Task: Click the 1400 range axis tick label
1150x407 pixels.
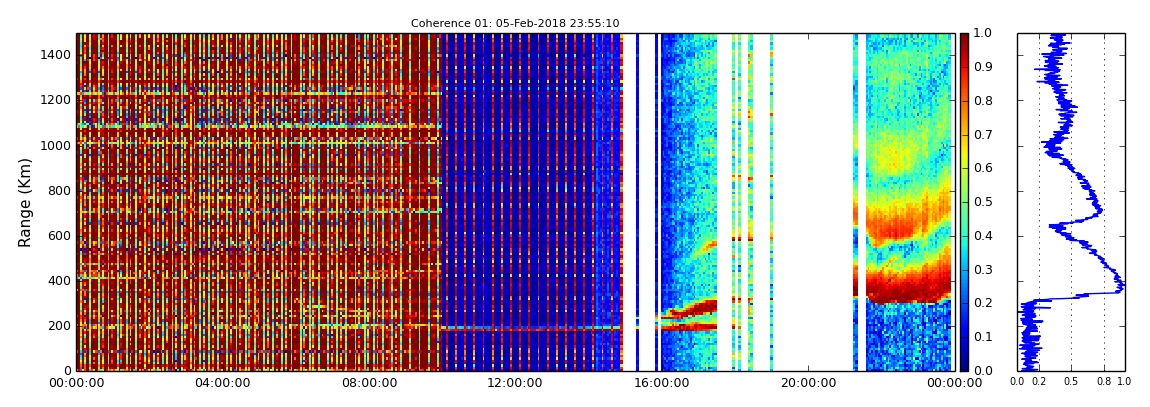Action: coord(57,55)
